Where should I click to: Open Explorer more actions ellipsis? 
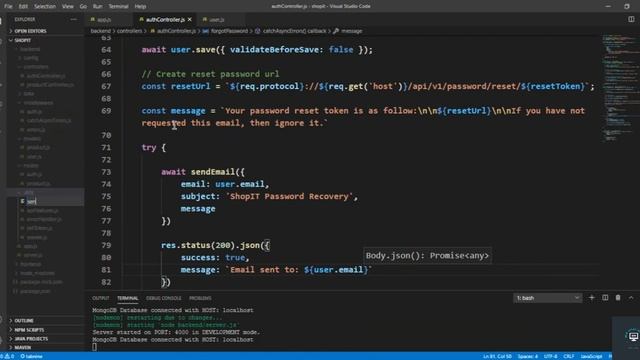click(x=73, y=19)
